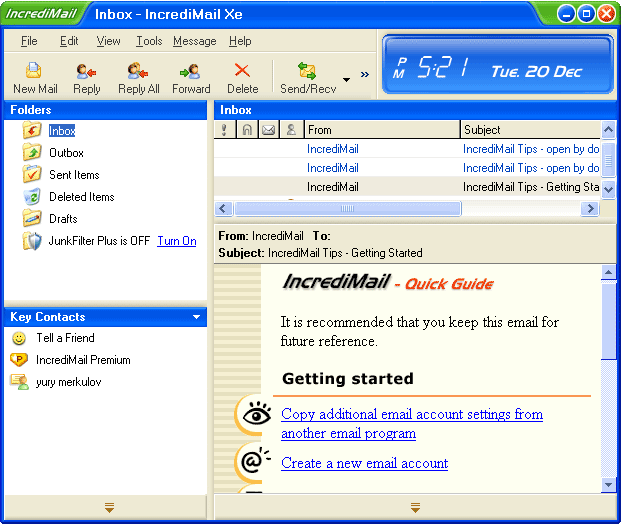Click the Drafts folder icon

pyautogui.click(x=32, y=218)
